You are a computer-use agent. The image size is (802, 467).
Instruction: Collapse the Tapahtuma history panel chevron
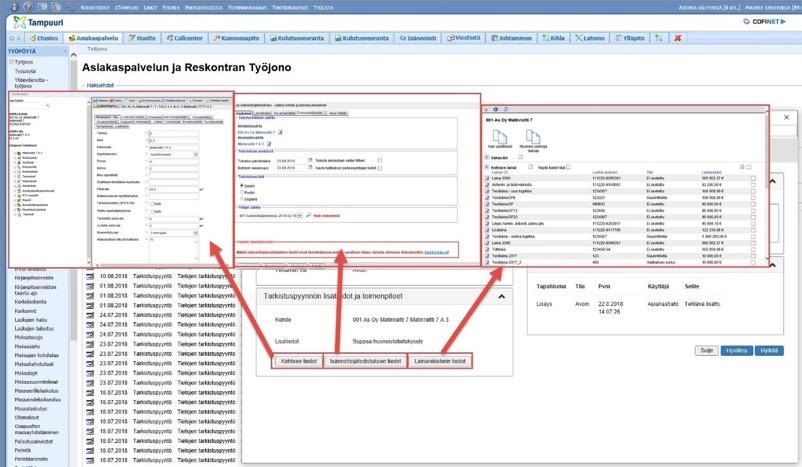pyautogui.click(x=773, y=265)
